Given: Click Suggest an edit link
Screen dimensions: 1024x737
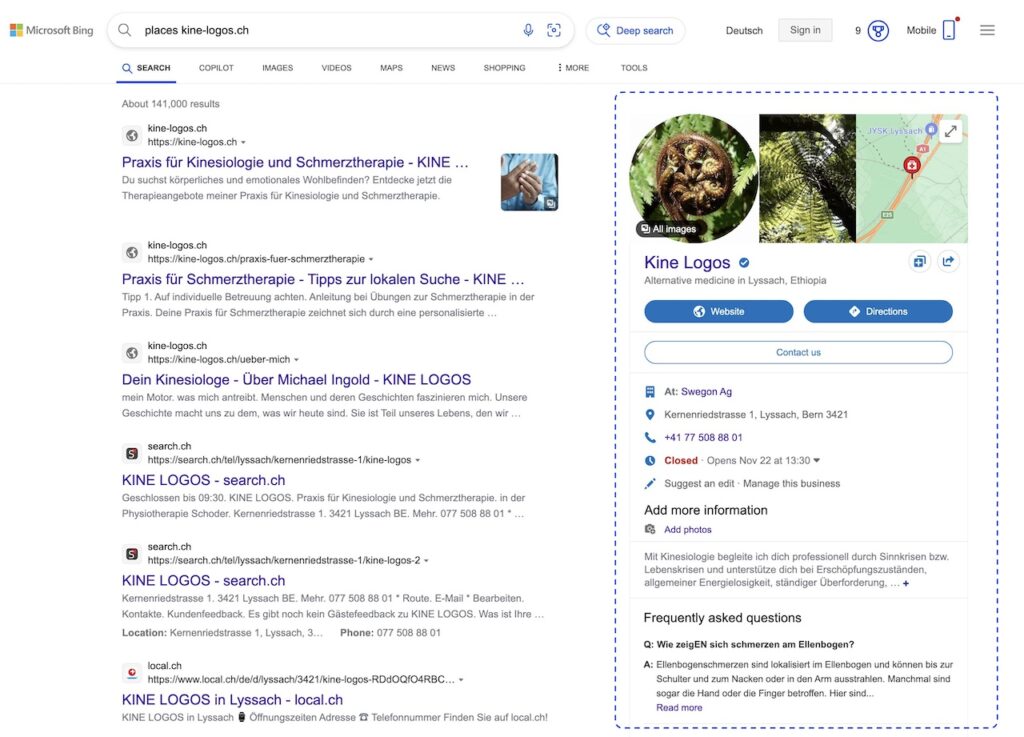Looking at the screenshot, I should [699, 483].
